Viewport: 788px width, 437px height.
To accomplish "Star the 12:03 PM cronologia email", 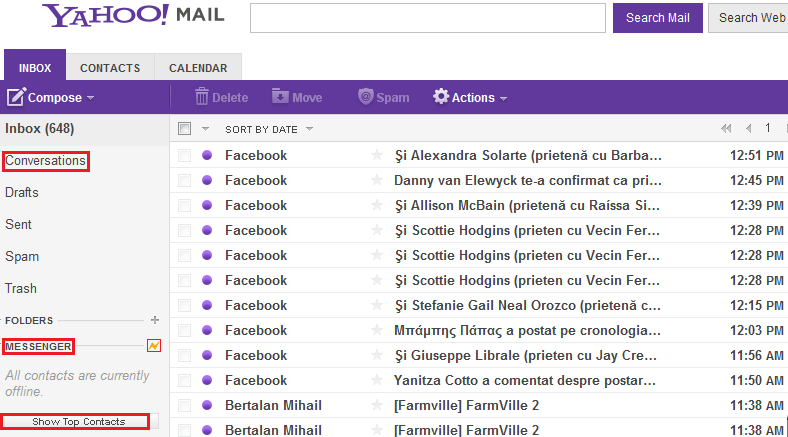I will point(377,330).
